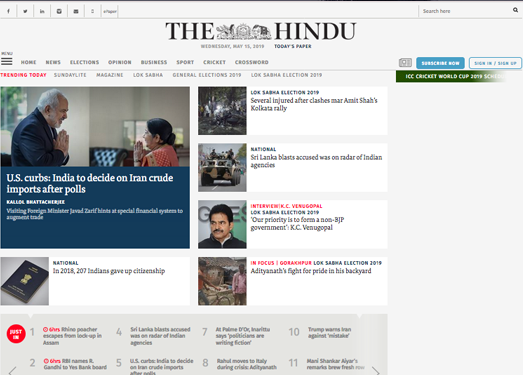Open the 'Our priority' Venugopal interview headline
Screen dimensions: 523x375
pos(297,224)
